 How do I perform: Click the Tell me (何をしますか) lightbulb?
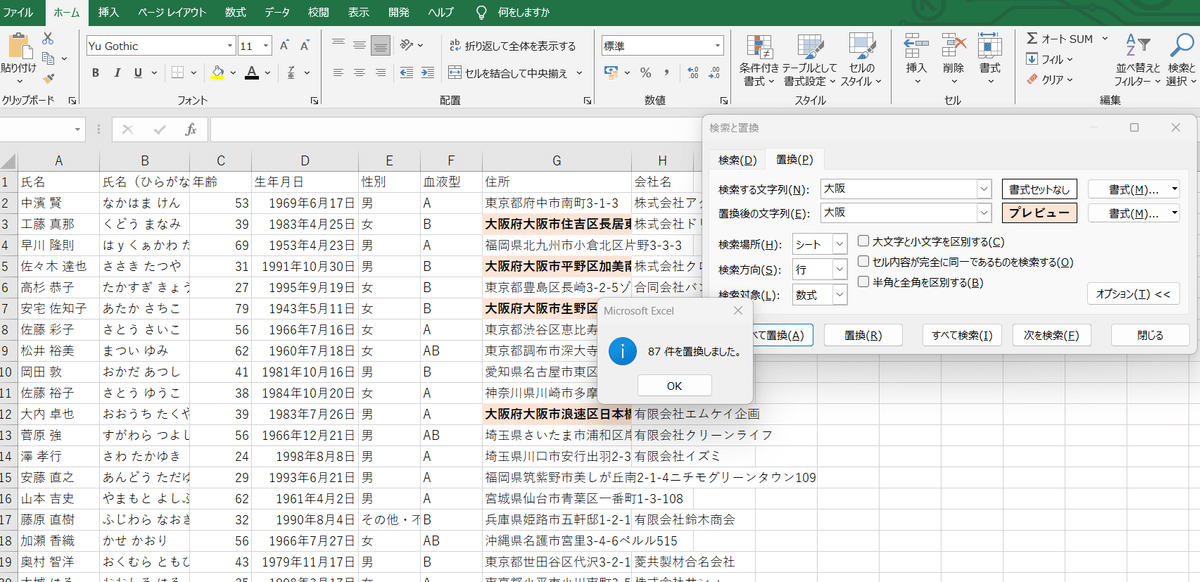pyautogui.click(x=482, y=12)
